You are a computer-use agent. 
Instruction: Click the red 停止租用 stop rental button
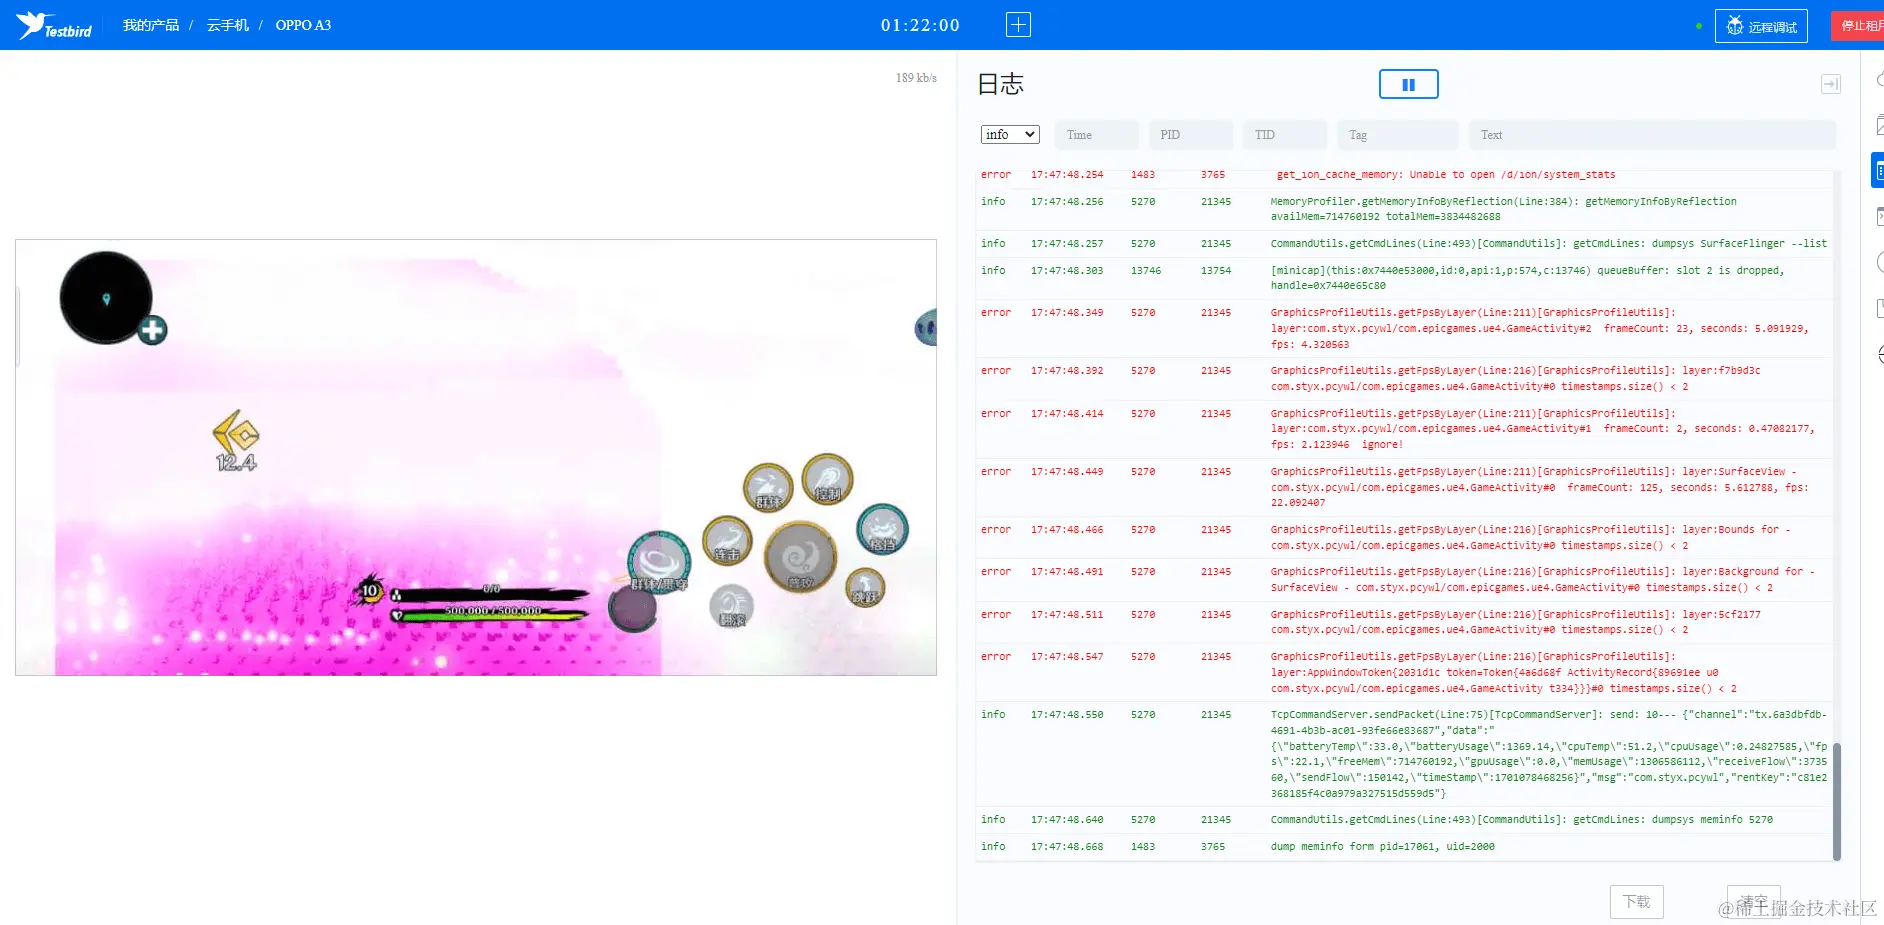(x=1858, y=26)
